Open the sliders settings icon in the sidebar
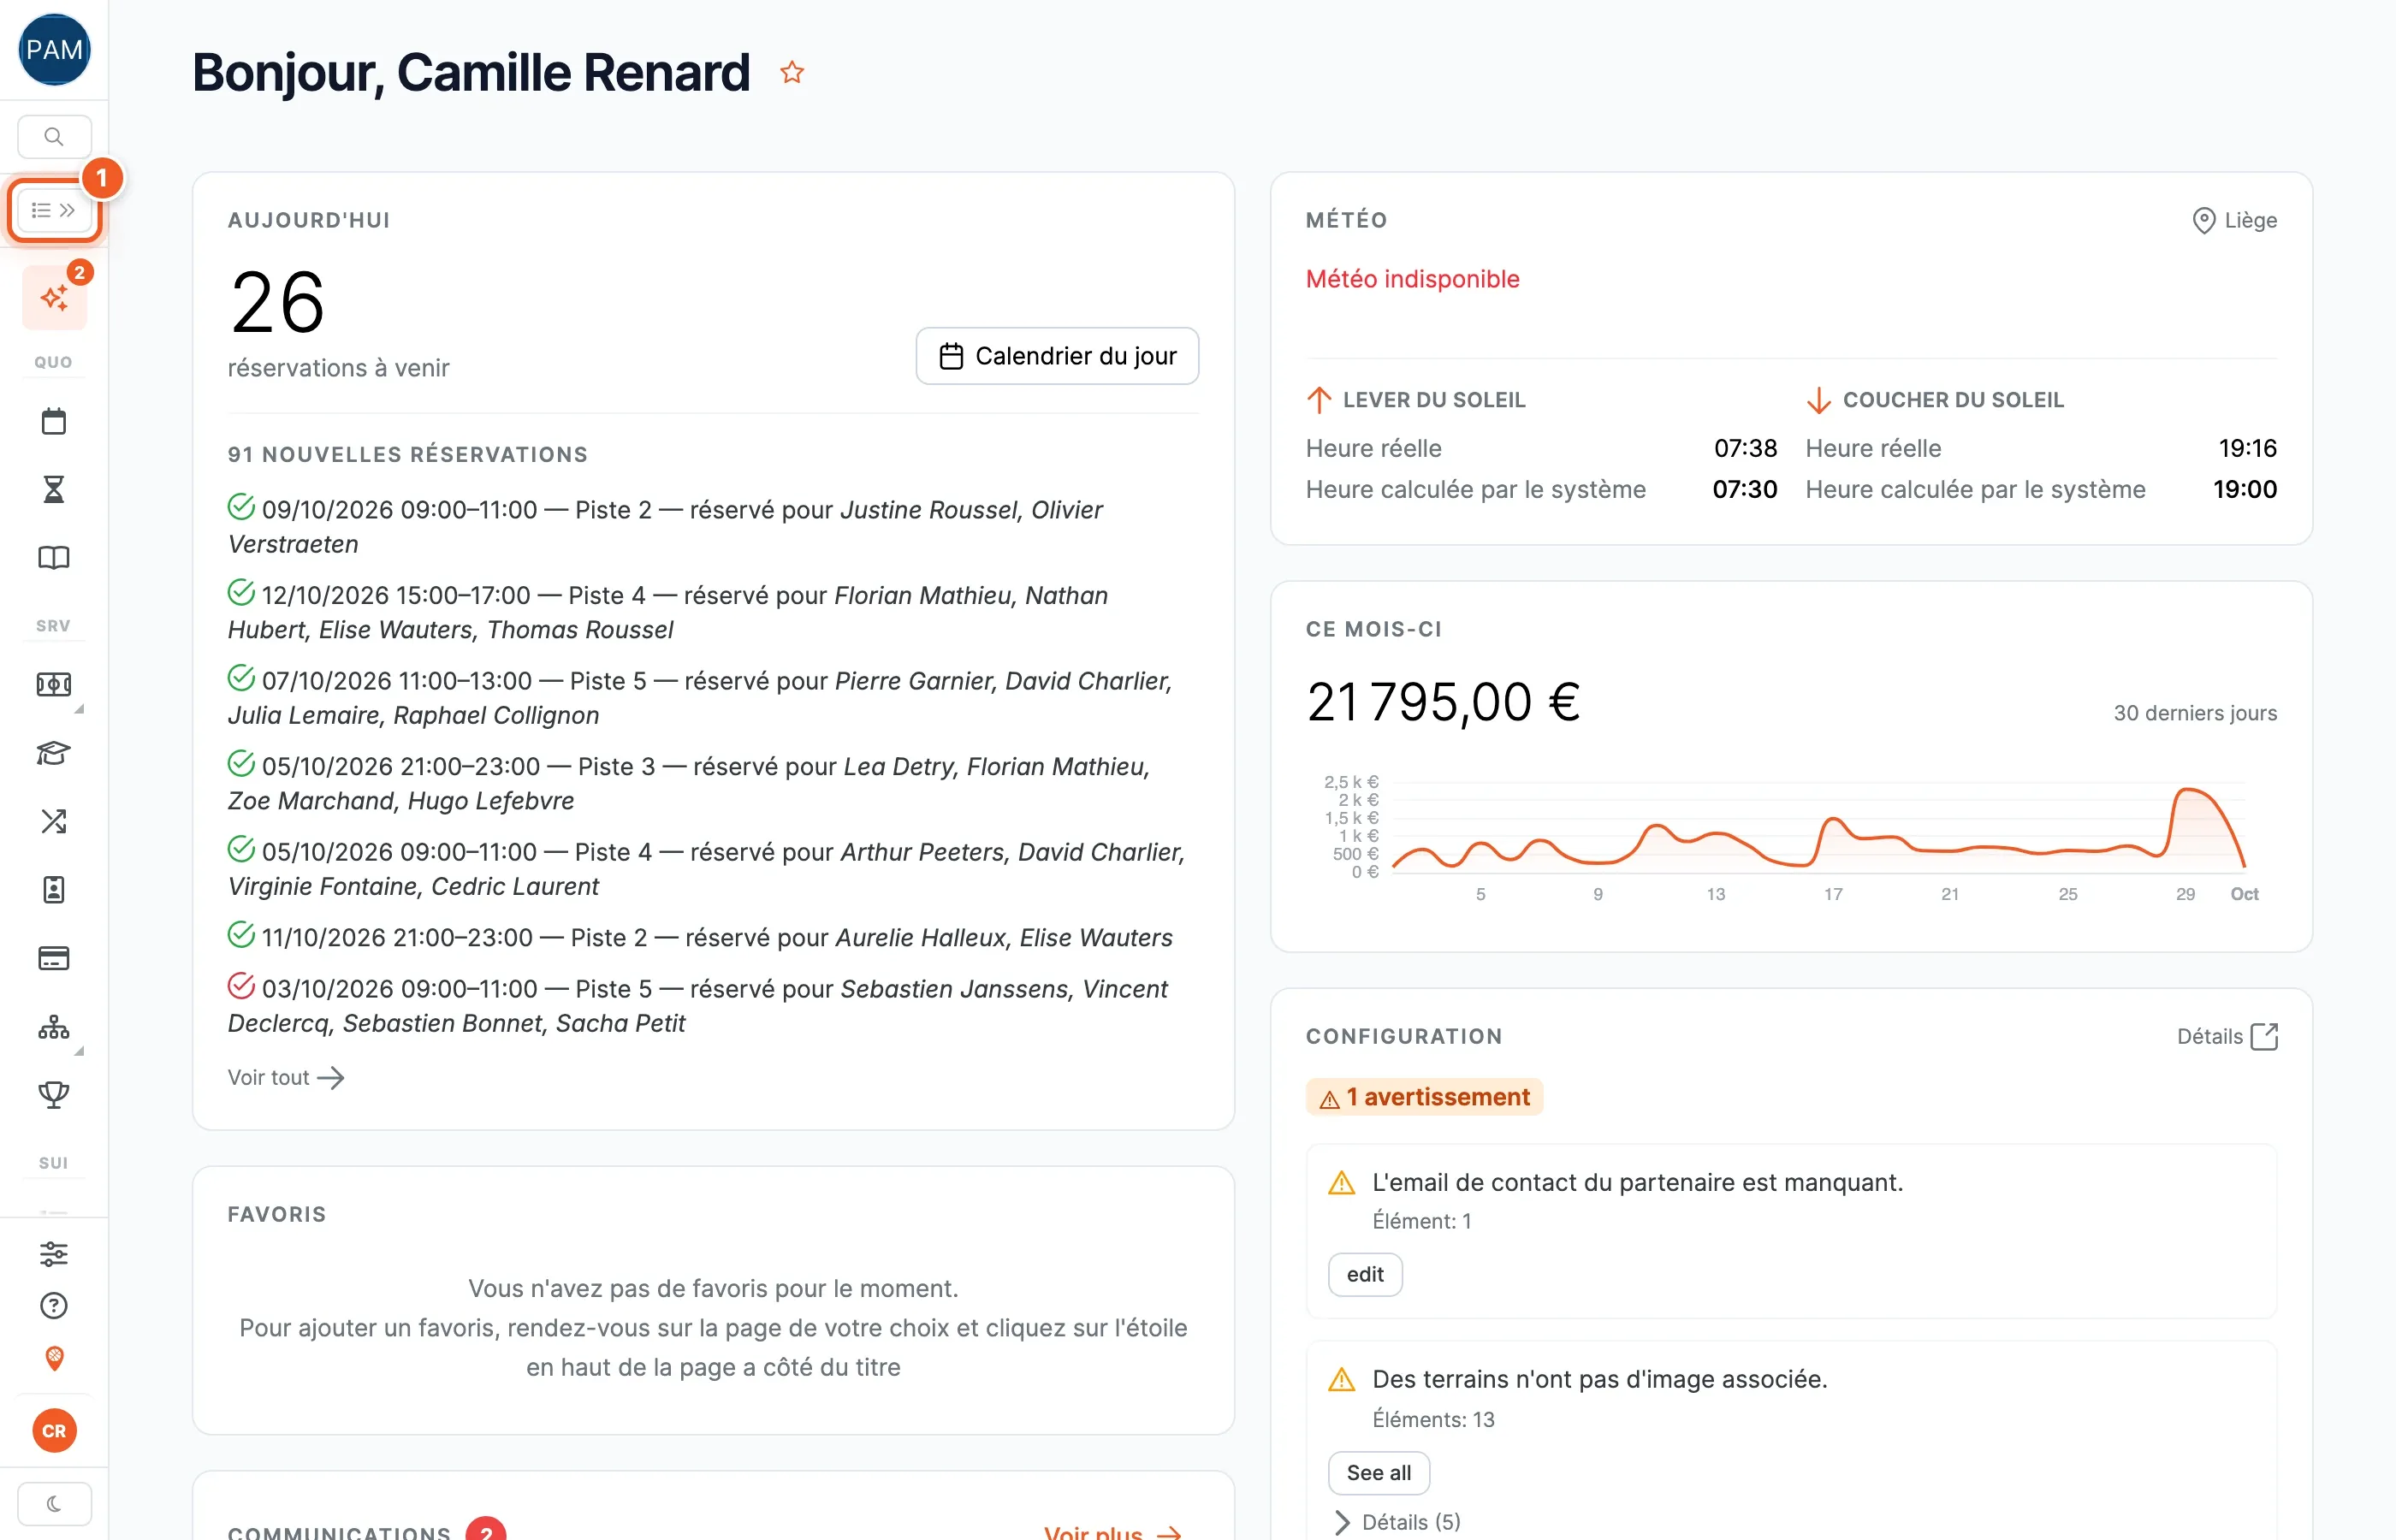Screen dimensions: 2396x1540 [x=54, y=1253]
